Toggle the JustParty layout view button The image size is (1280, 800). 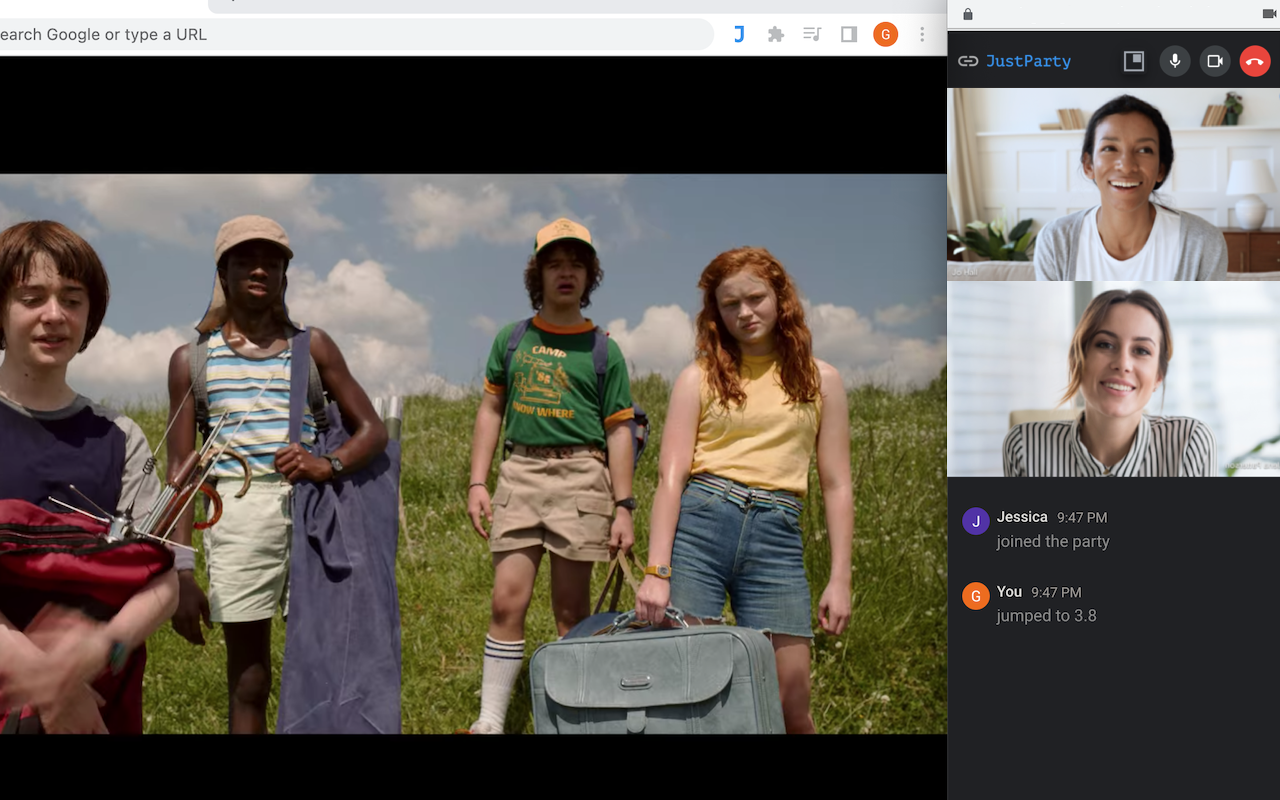[x=1134, y=61]
